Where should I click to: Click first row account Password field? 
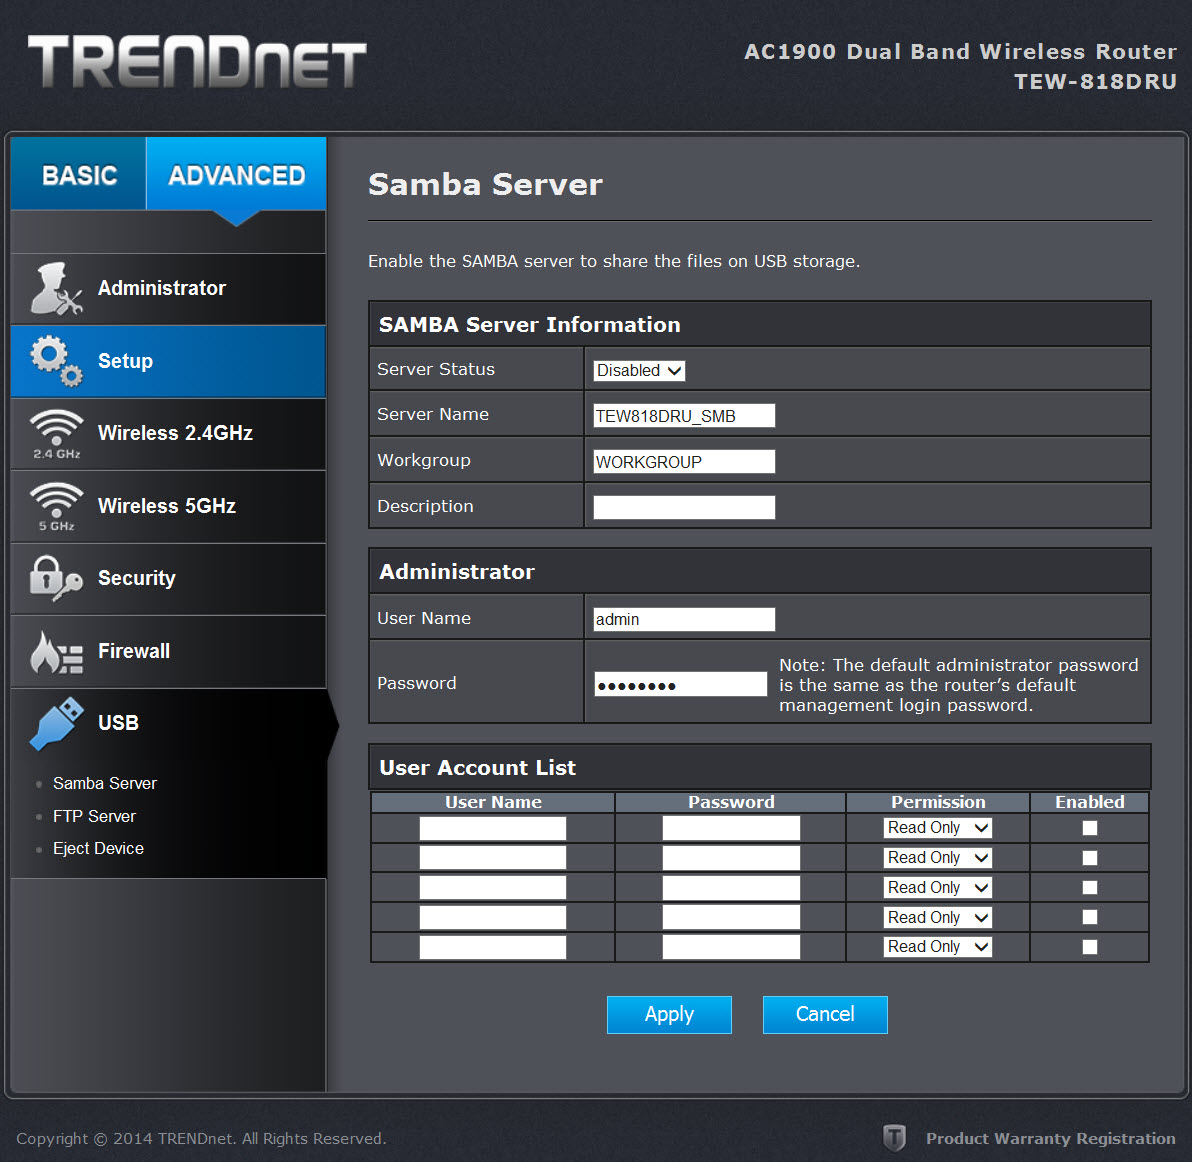[x=731, y=828]
